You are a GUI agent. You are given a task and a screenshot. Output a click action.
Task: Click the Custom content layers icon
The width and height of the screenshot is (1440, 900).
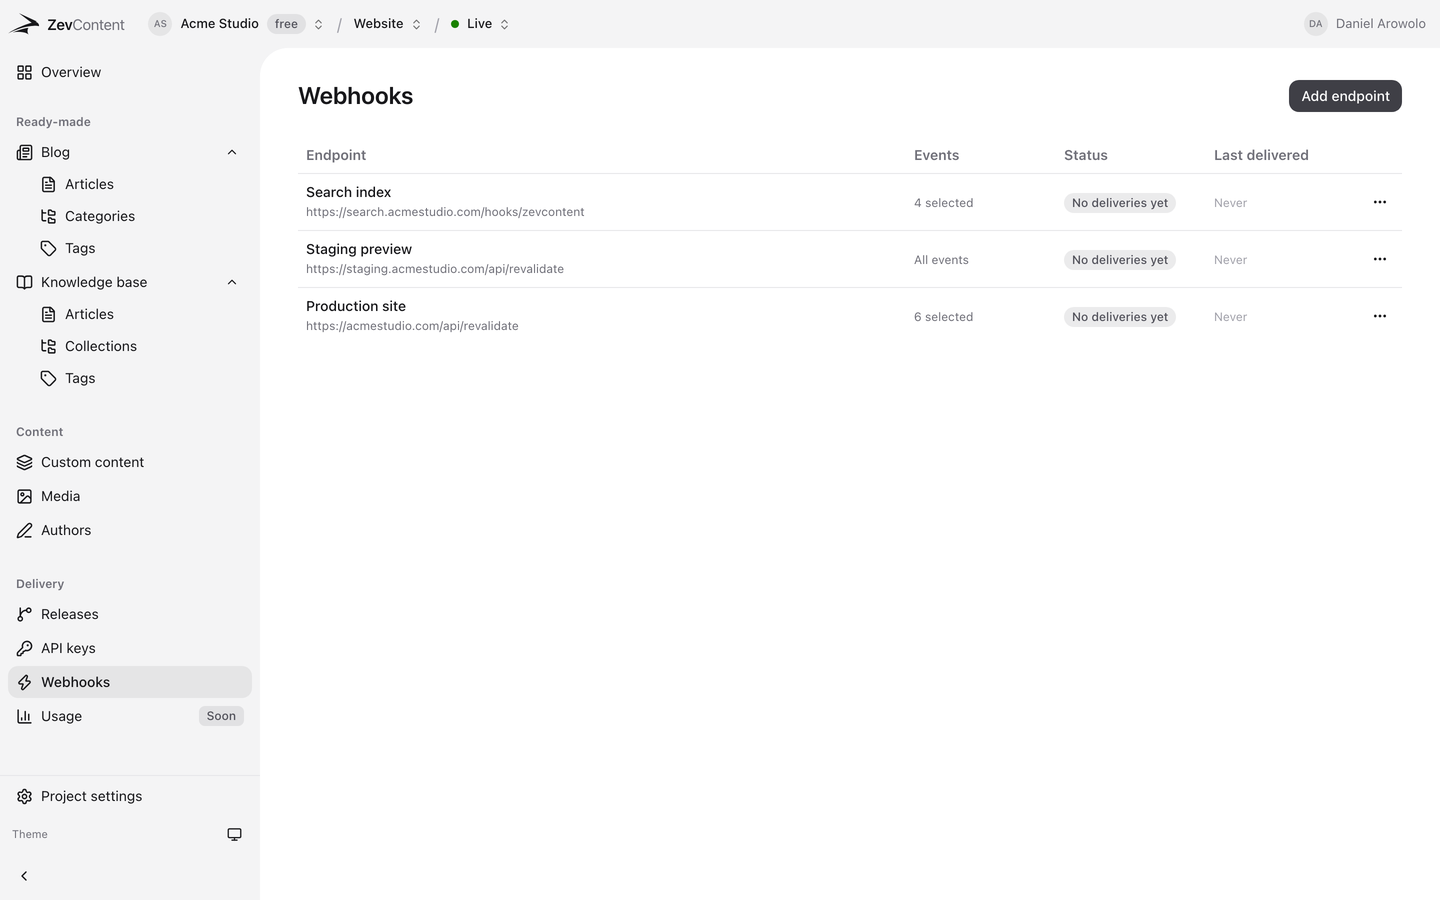pos(24,462)
